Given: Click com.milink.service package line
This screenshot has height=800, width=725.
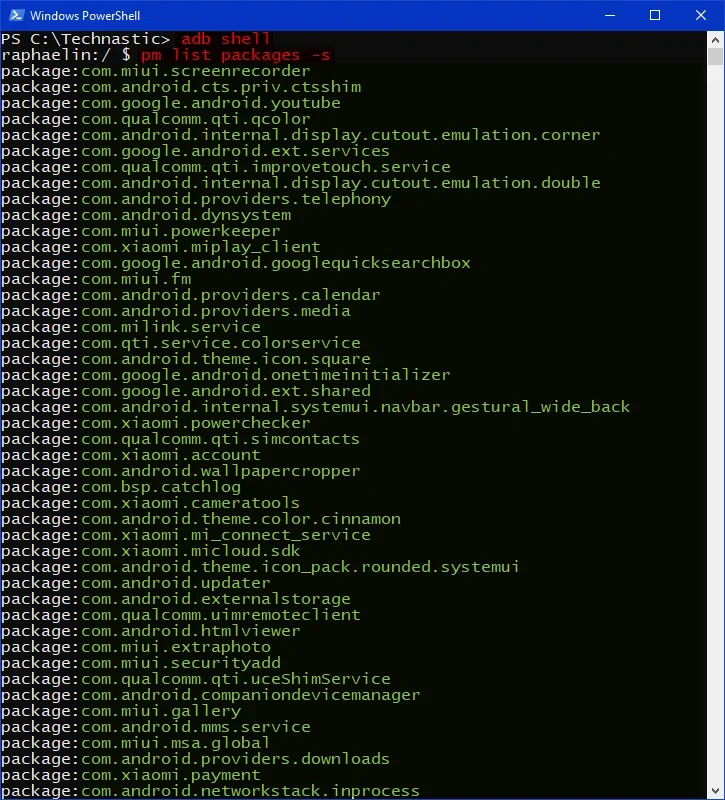Looking at the screenshot, I should point(131,327).
